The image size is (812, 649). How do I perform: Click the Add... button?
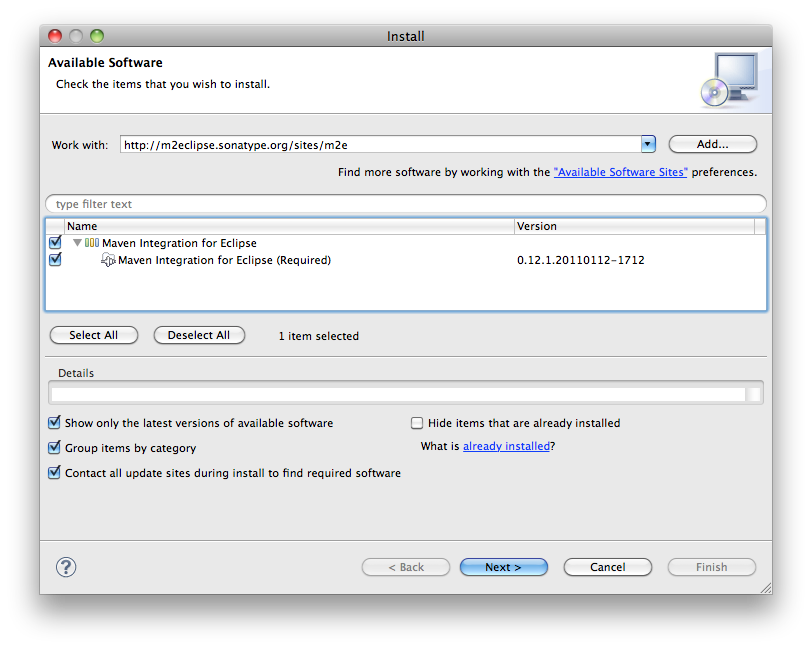pos(712,144)
